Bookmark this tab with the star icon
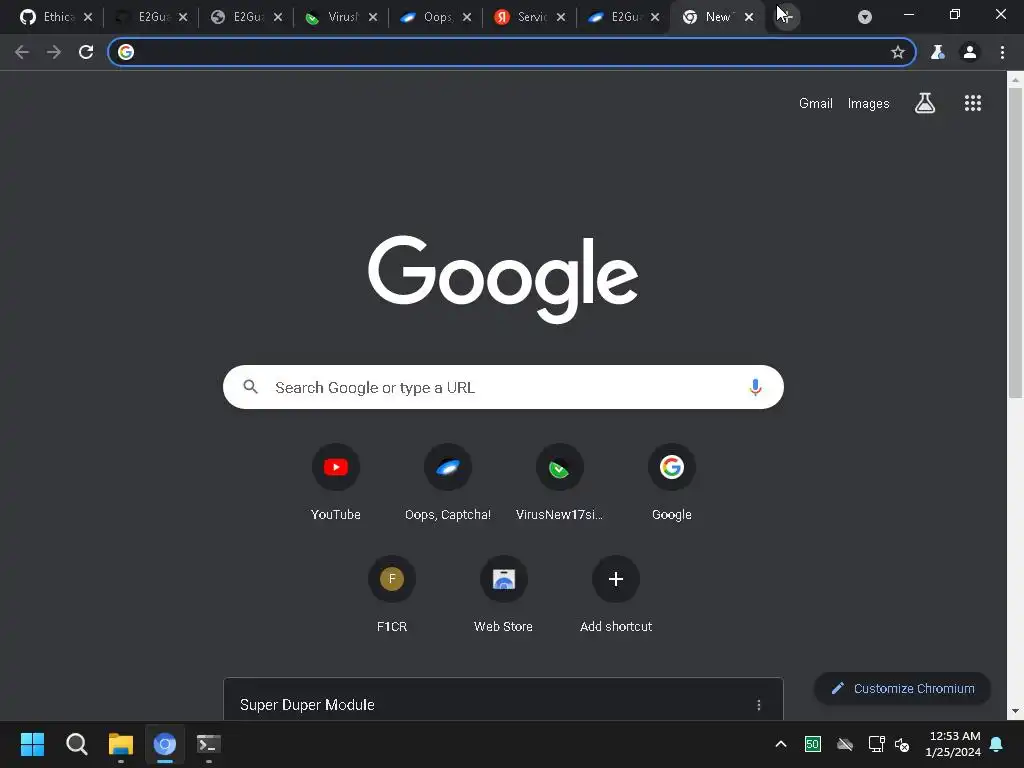Image resolution: width=1024 pixels, height=768 pixels. coord(898,52)
